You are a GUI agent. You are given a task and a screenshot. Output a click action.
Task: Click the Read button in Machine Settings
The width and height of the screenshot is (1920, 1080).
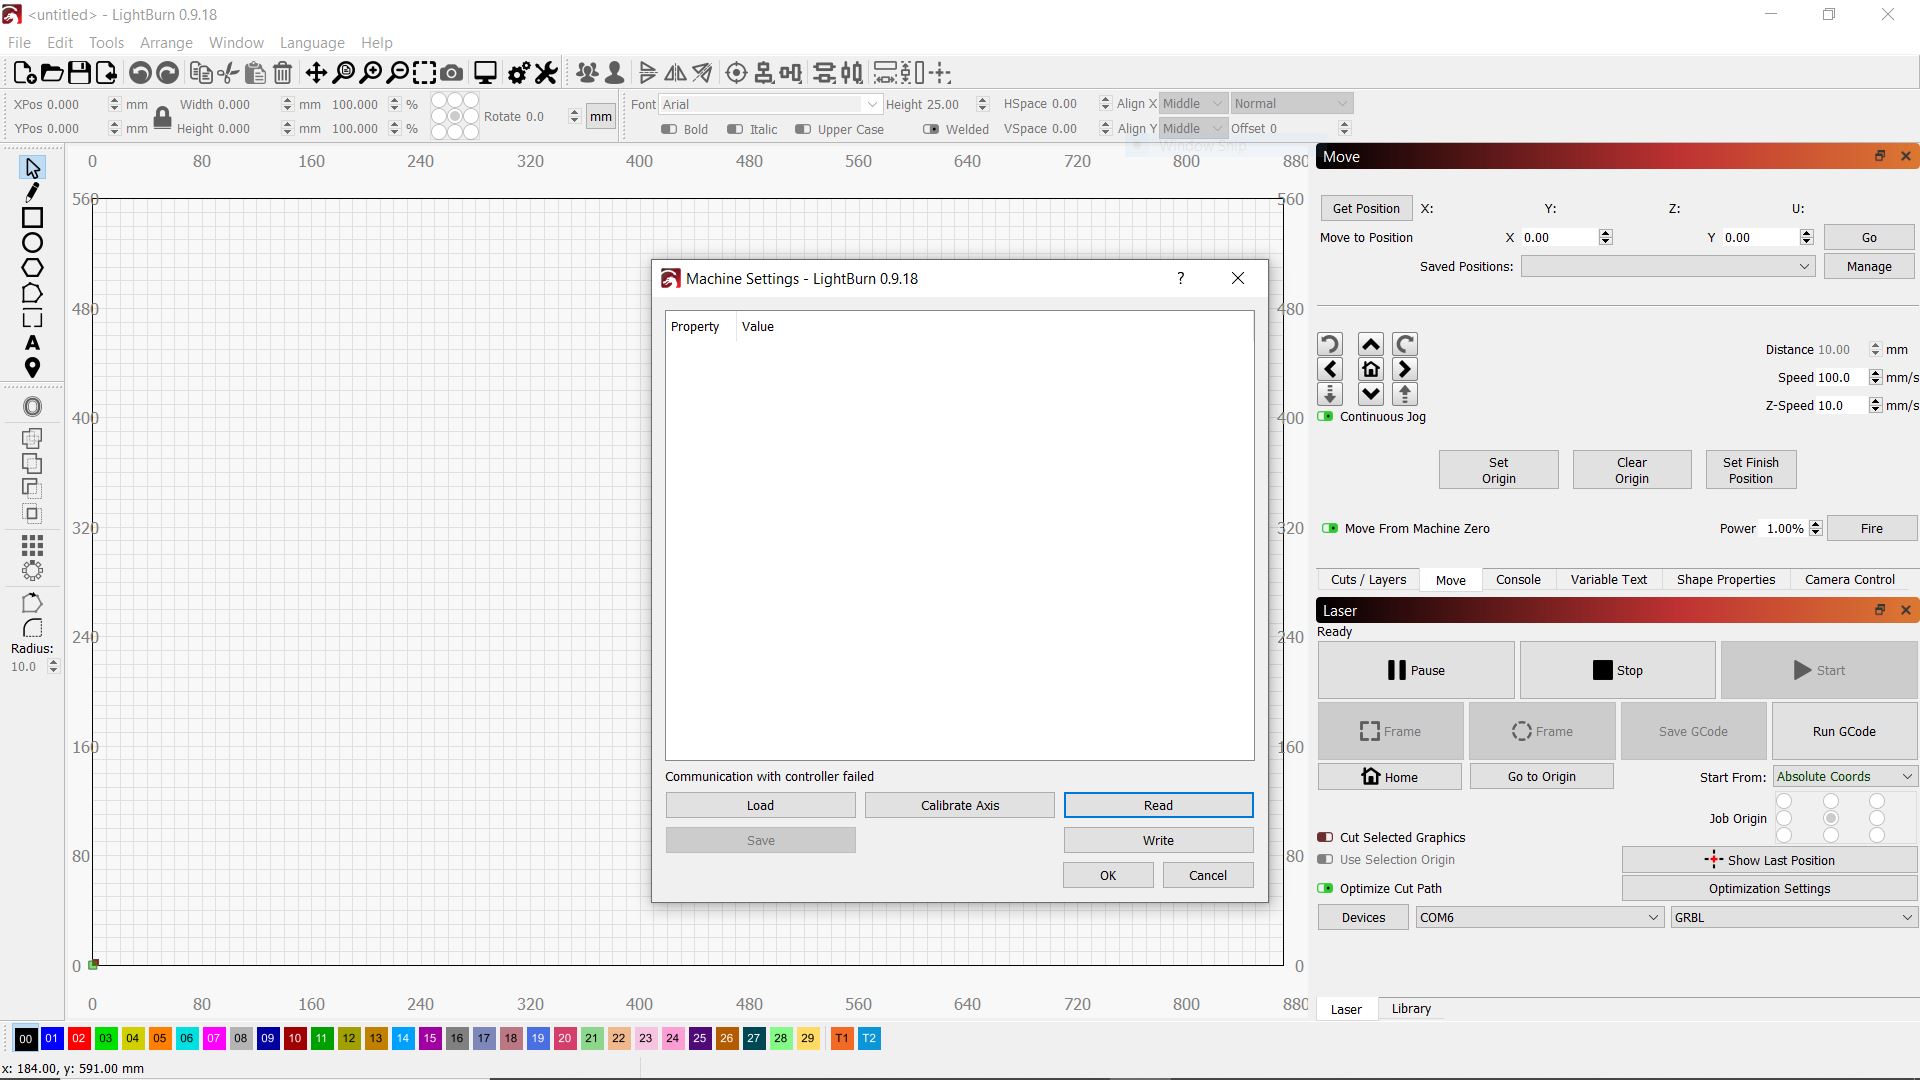coord(1158,804)
